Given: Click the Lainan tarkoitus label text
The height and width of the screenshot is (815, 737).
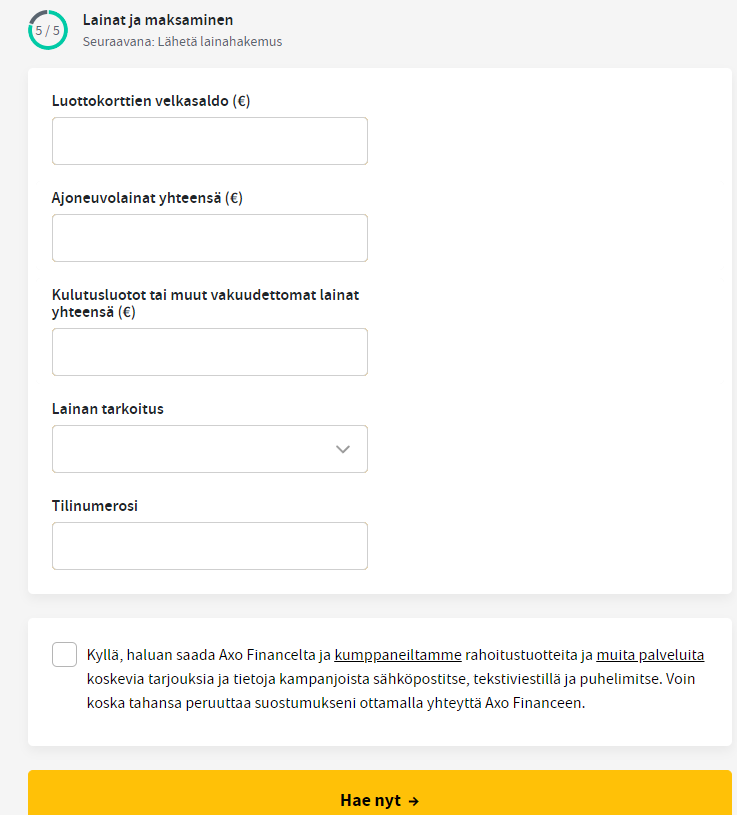Looking at the screenshot, I should tap(108, 409).
